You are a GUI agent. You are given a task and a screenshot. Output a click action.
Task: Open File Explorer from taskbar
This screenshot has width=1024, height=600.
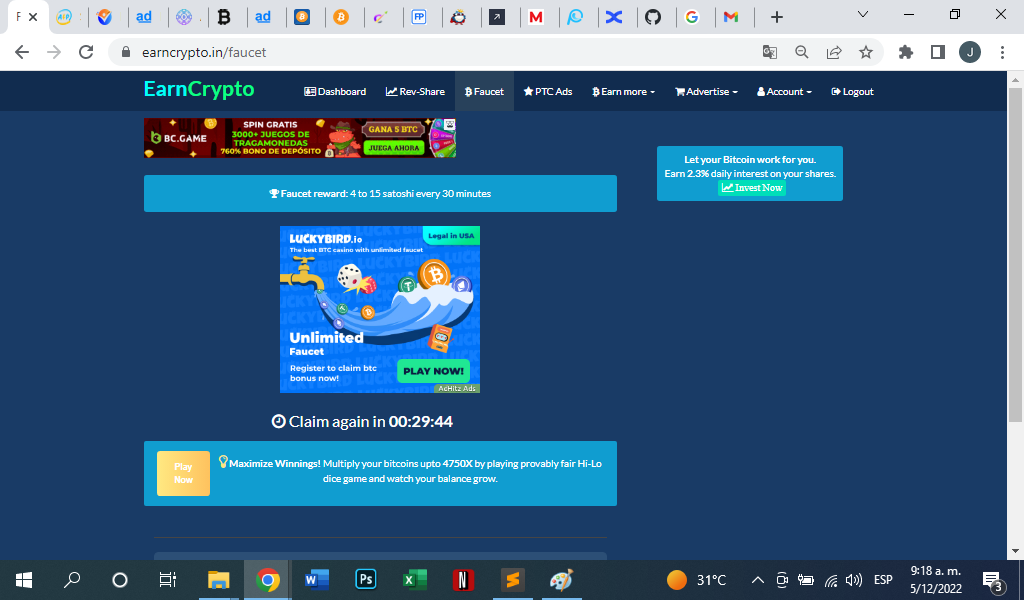[x=218, y=580]
